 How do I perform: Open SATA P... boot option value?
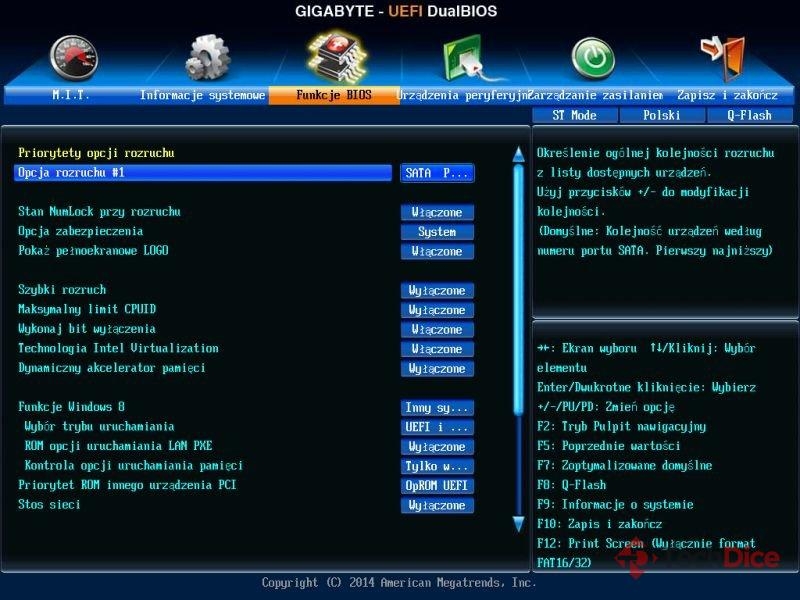pyautogui.click(x=437, y=173)
